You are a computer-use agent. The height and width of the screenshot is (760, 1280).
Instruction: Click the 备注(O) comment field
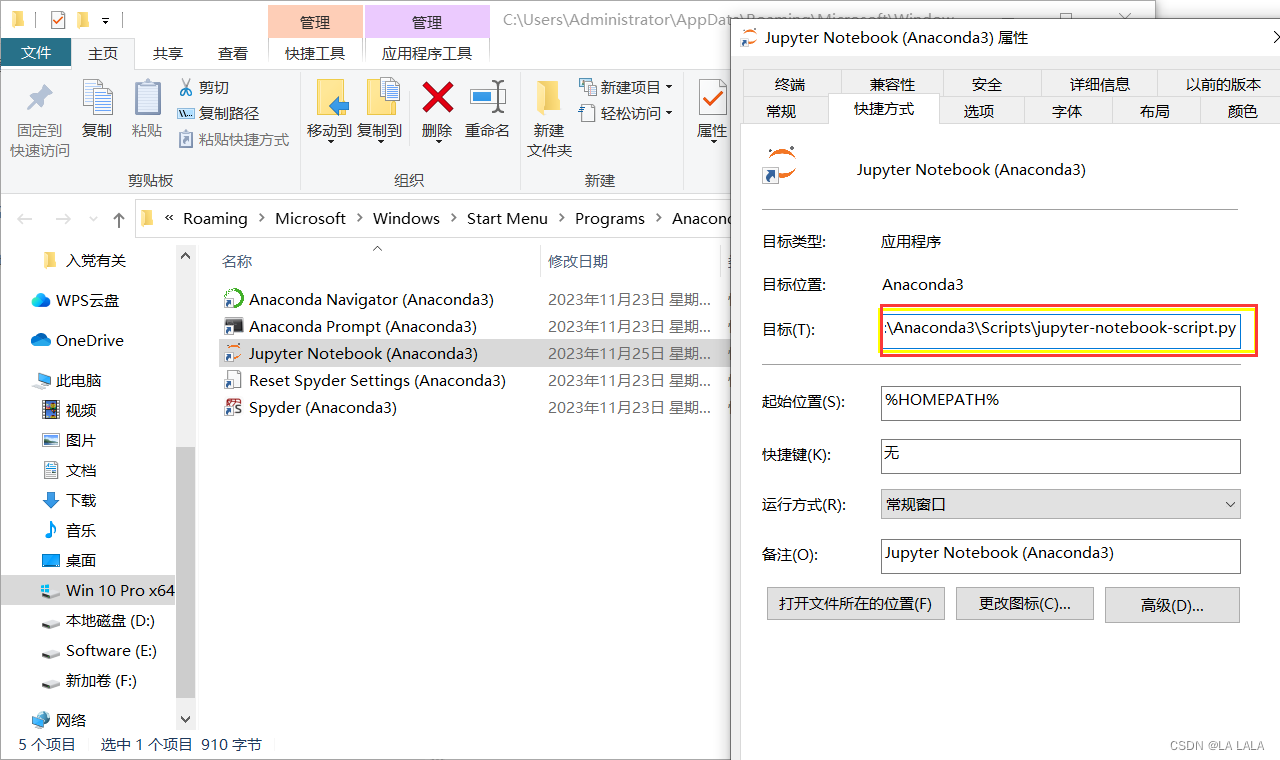[x=1060, y=556]
